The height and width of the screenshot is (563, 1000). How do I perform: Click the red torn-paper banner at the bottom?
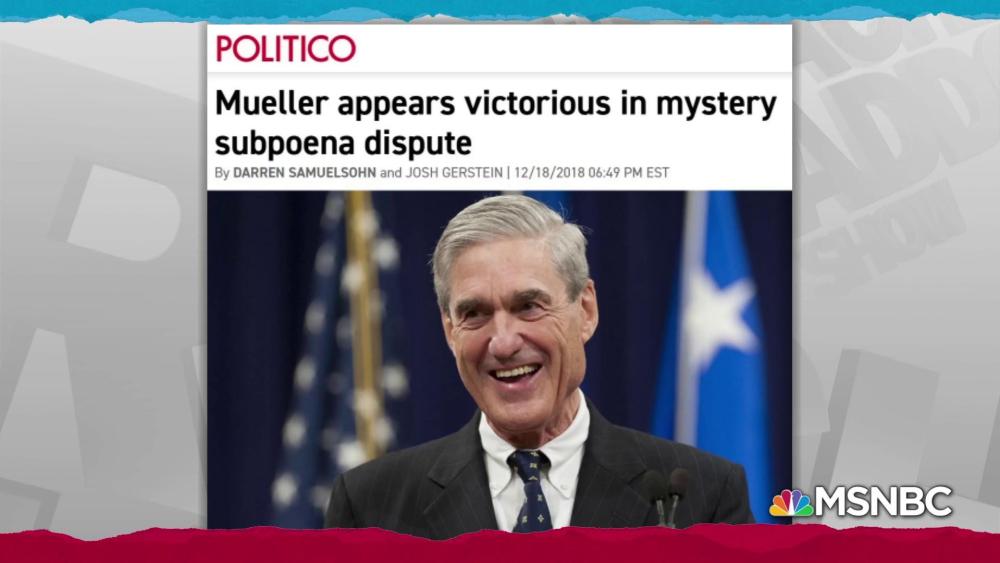[x=500, y=545]
